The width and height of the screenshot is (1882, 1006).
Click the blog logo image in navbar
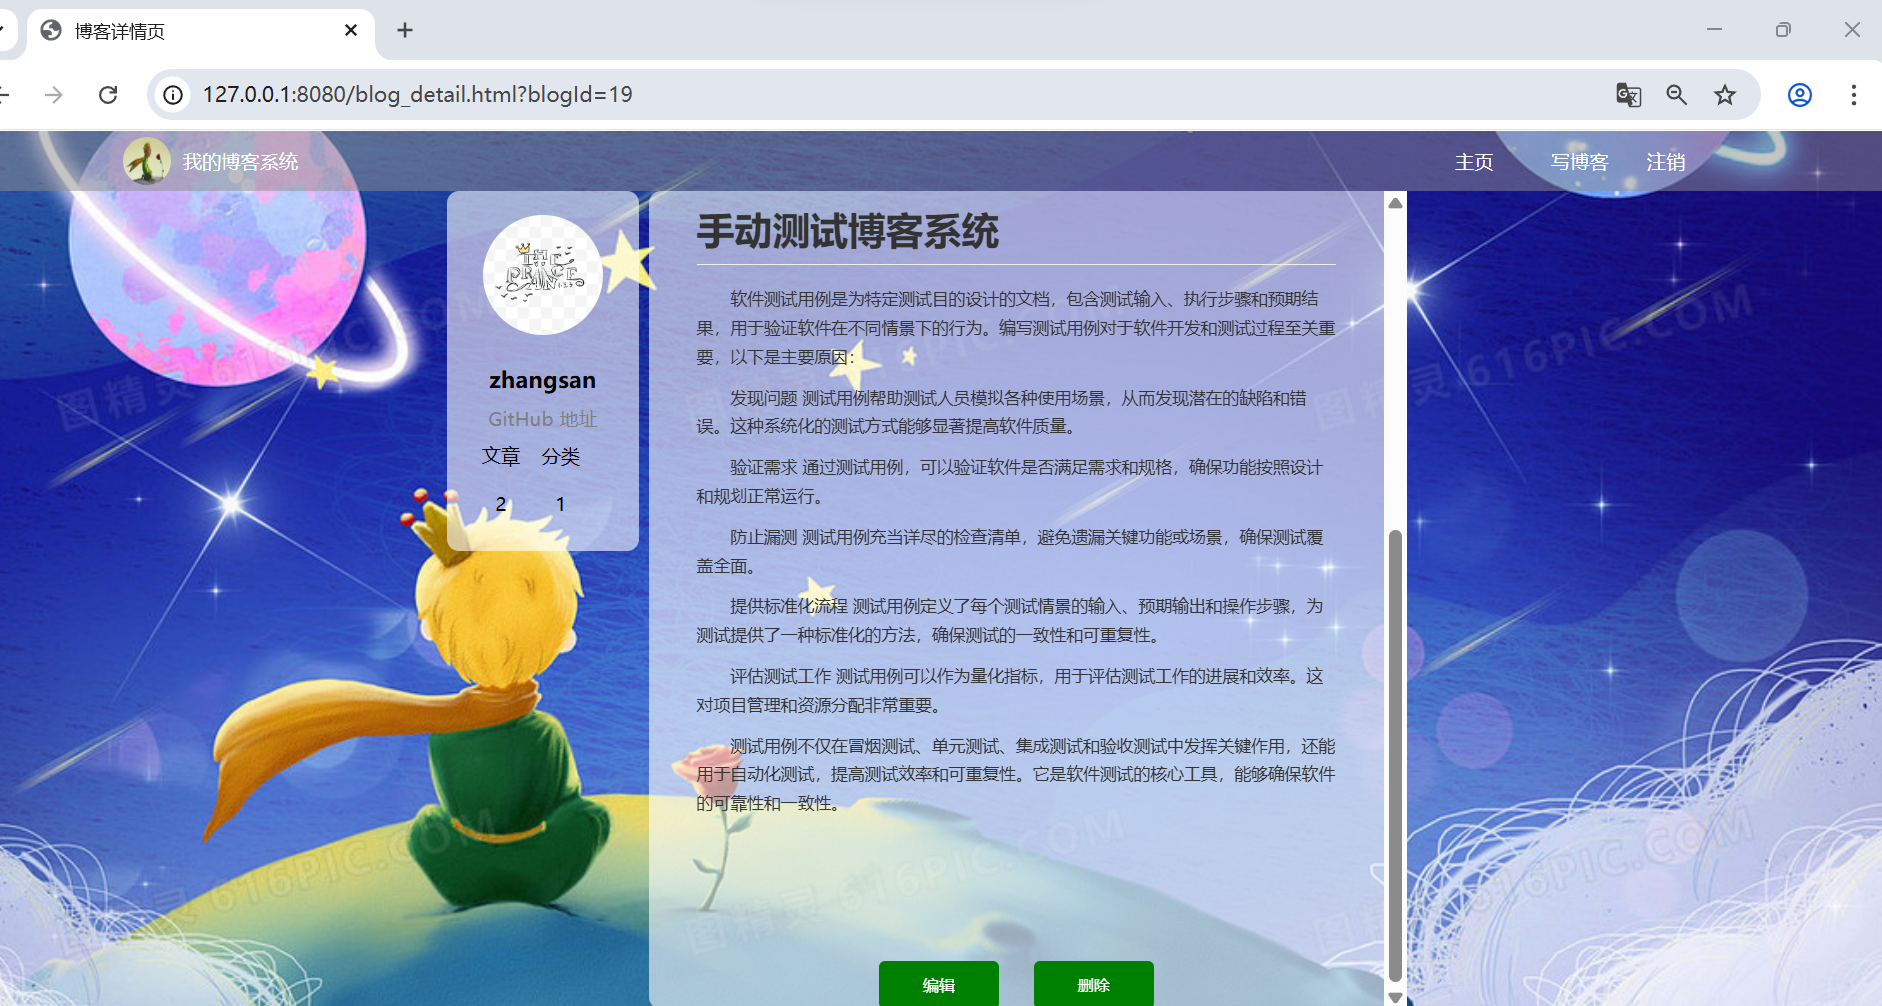coord(147,161)
